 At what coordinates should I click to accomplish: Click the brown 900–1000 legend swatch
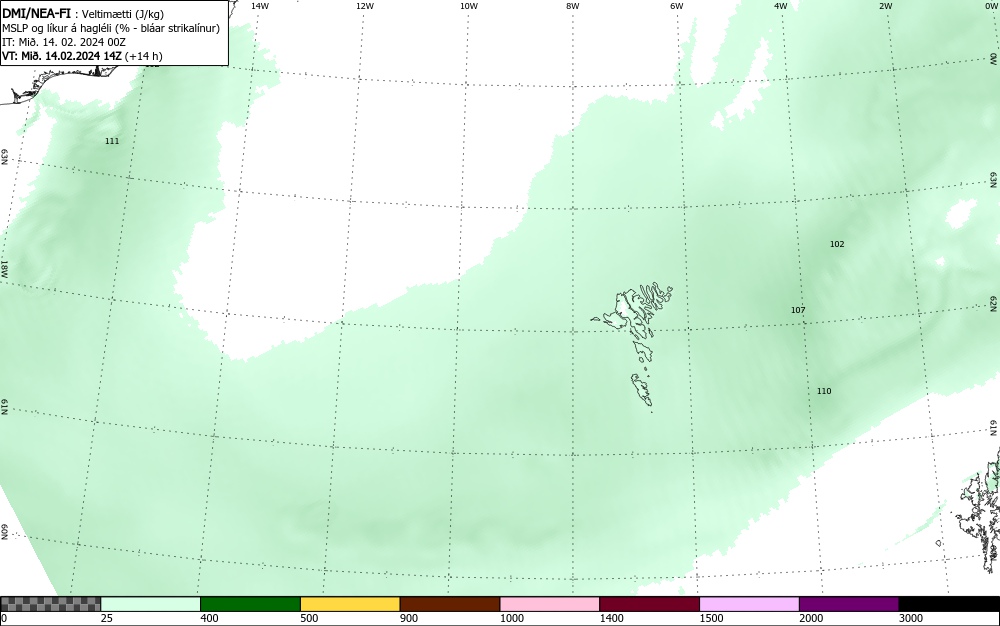pos(450,604)
